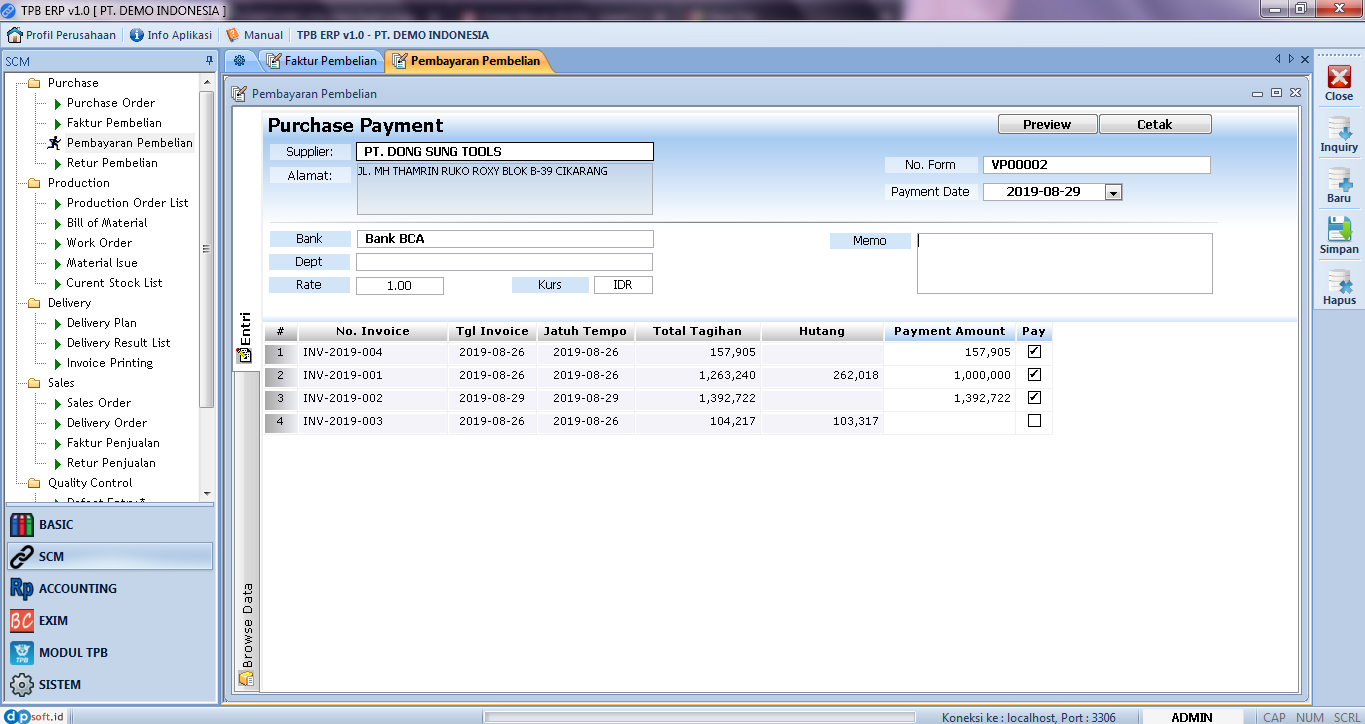Click the Preview button
The height and width of the screenshot is (724, 1365).
tap(1047, 125)
